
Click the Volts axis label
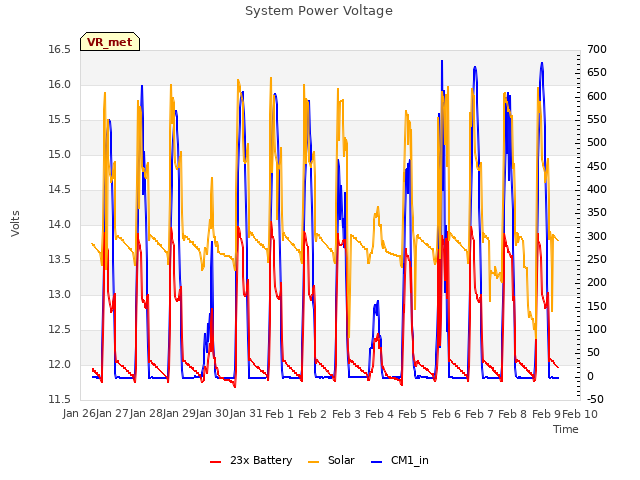pyautogui.click(x=16, y=223)
